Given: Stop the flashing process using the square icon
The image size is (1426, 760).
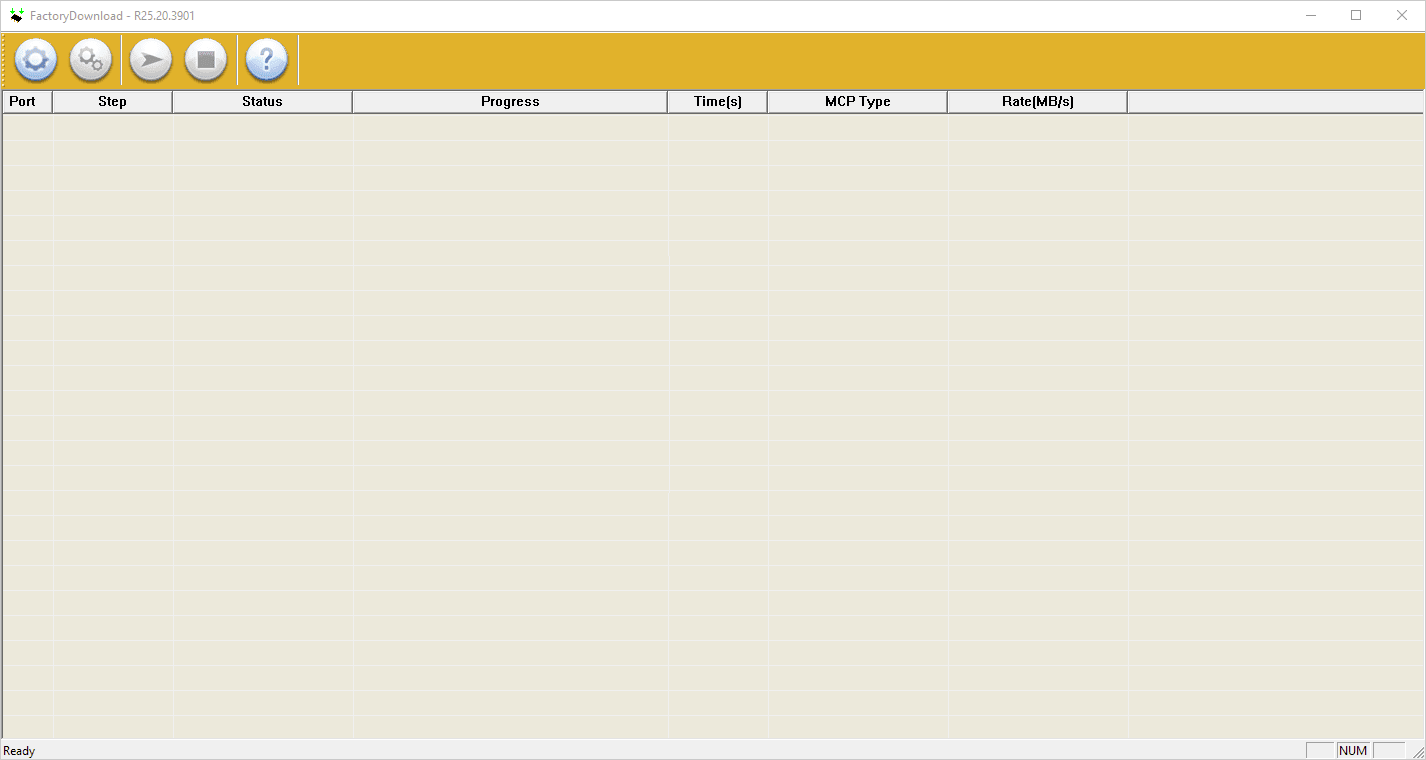Looking at the screenshot, I should tap(206, 59).
